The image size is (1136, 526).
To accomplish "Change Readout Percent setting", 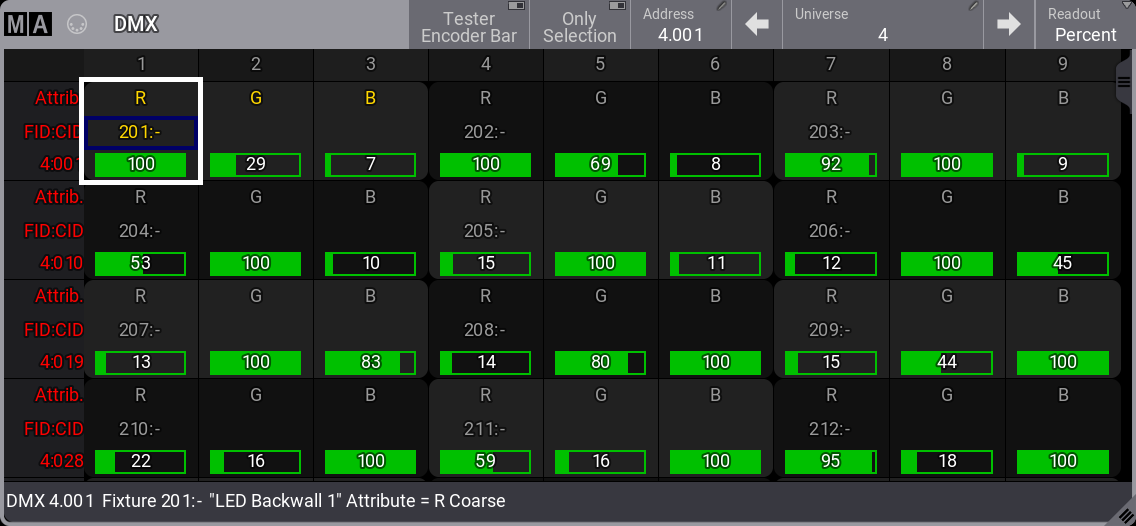I will (x=1085, y=25).
